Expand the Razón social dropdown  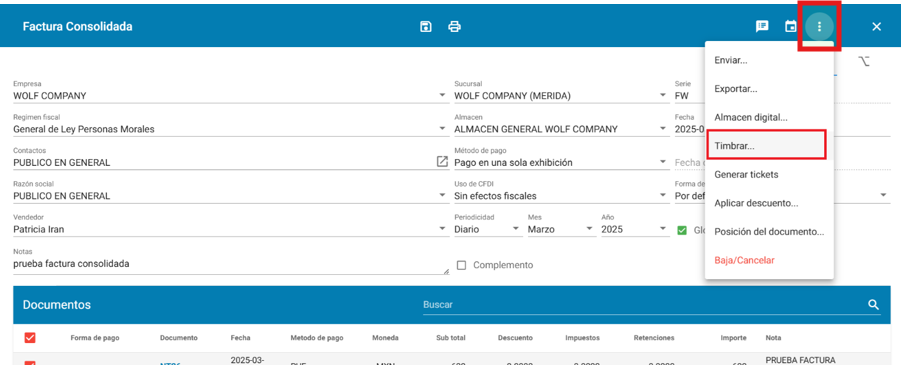pos(442,195)
